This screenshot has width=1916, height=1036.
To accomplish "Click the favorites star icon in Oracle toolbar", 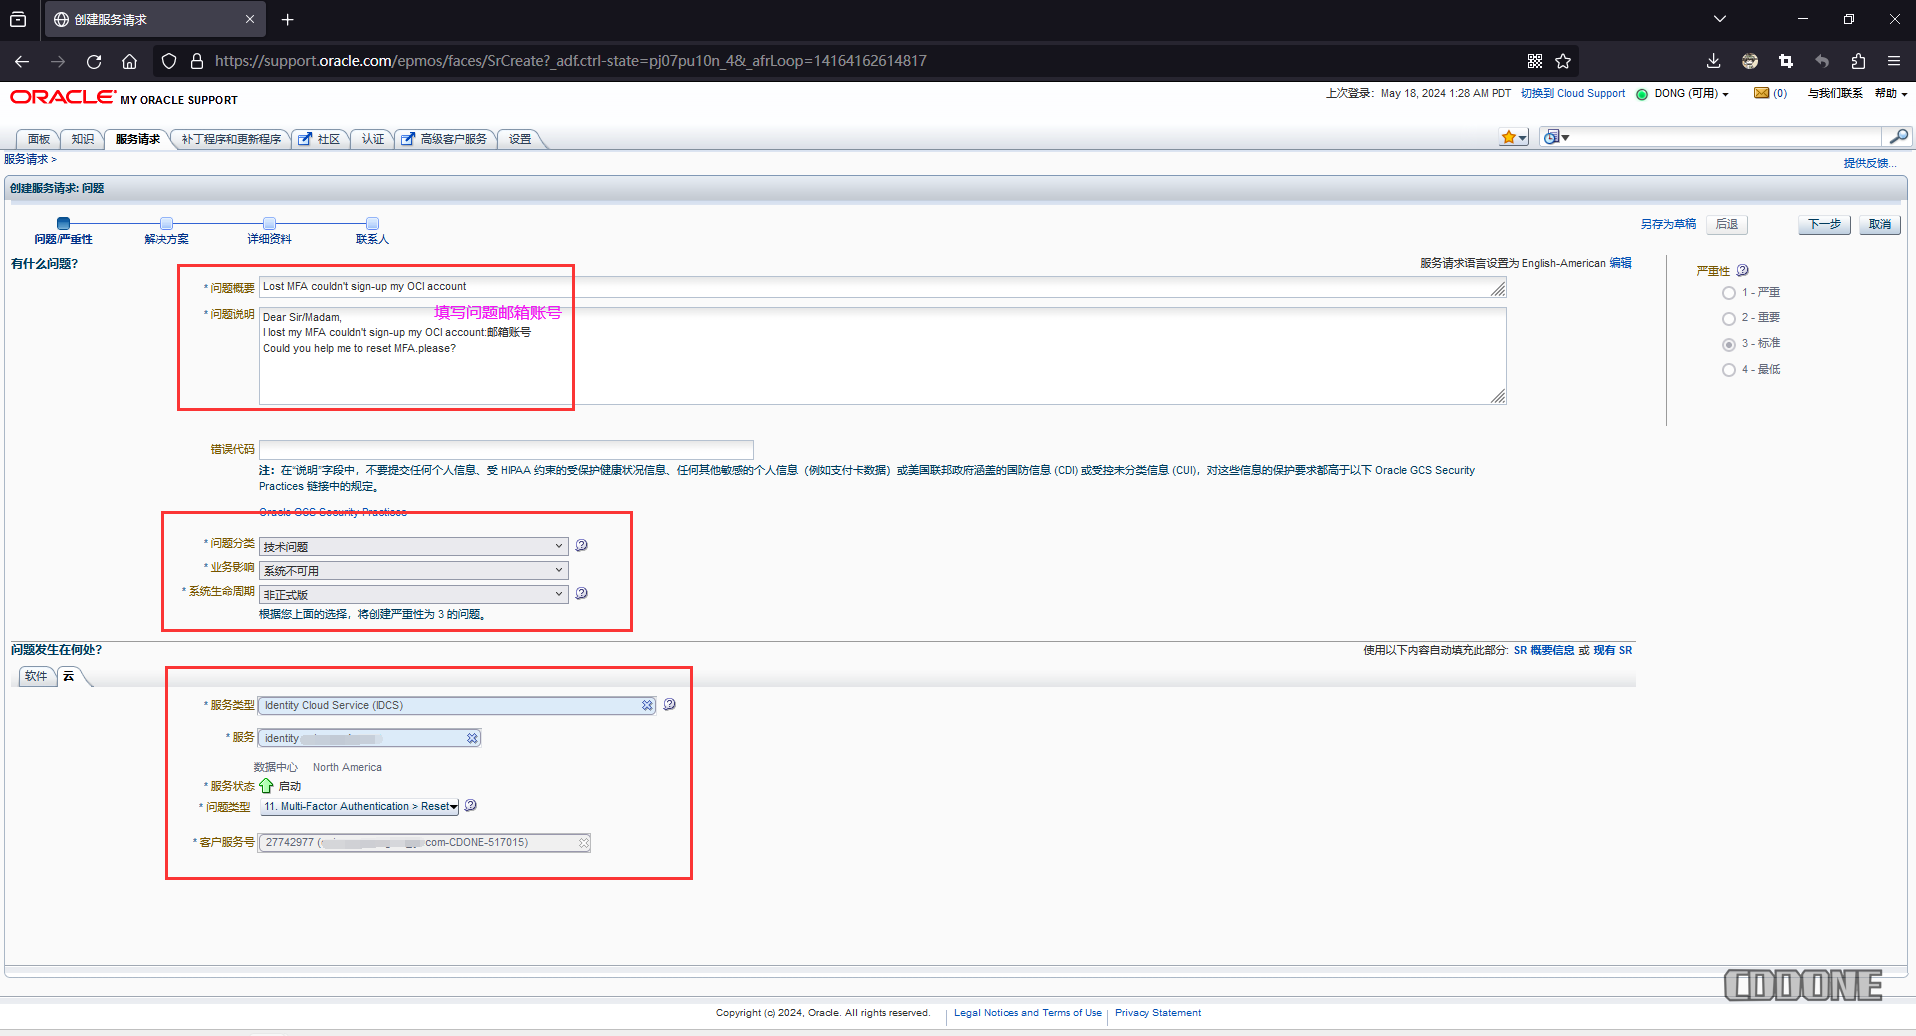I will click(1508, 137).
